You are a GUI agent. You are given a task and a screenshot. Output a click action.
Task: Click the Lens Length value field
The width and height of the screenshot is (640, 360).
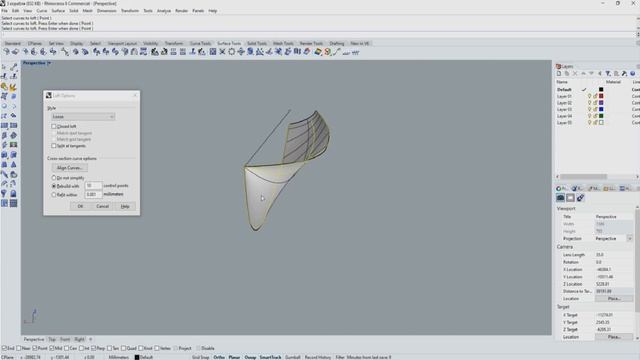[613, 255]
